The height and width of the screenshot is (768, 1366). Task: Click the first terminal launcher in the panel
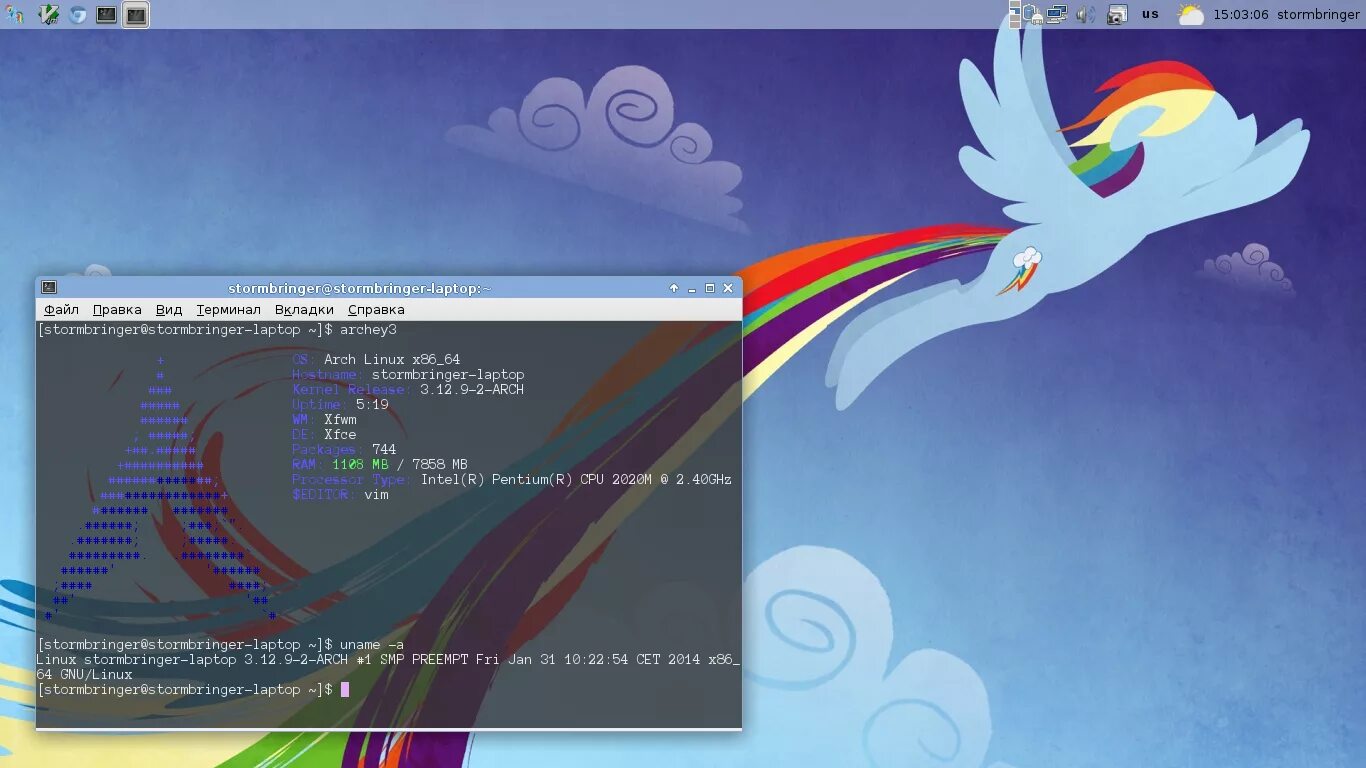coord(106,14)
